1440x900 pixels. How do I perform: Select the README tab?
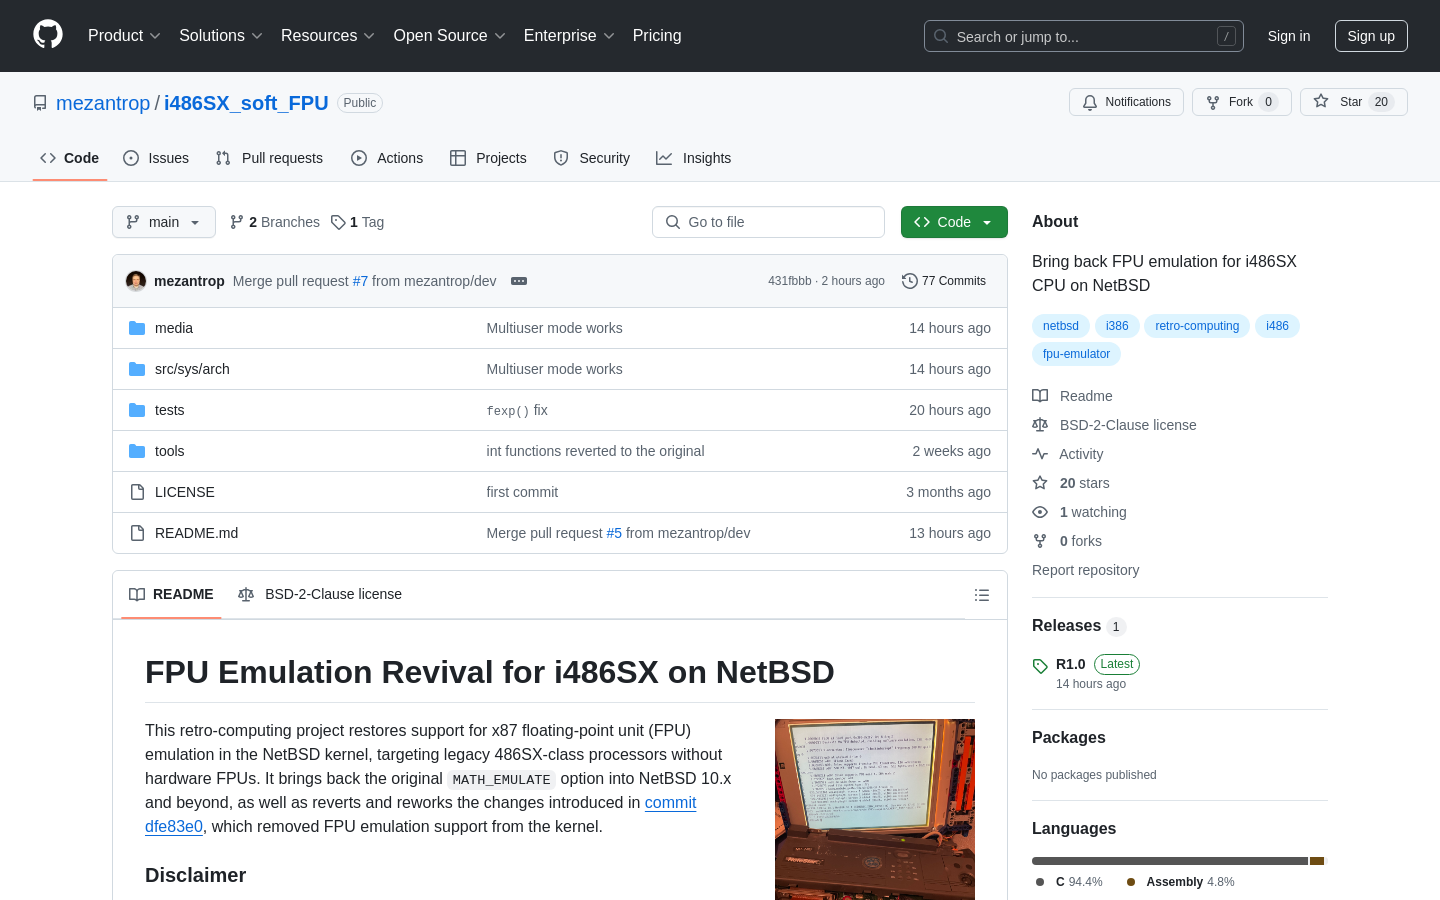[x=171, y=594]
